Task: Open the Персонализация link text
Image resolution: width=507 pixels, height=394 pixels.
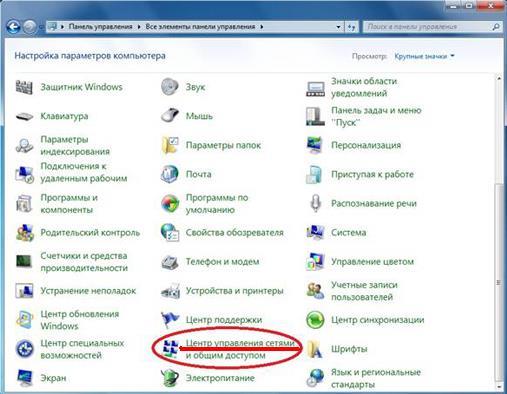Action: click(x=366, y=145)
